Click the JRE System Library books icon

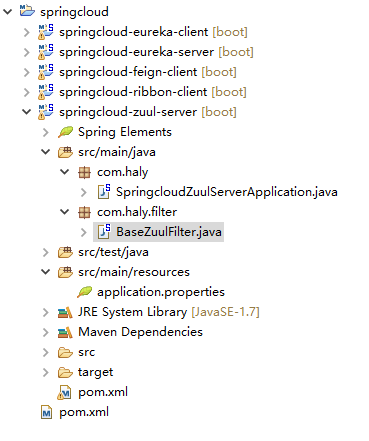pyautogui.click(x=65, y=313)
